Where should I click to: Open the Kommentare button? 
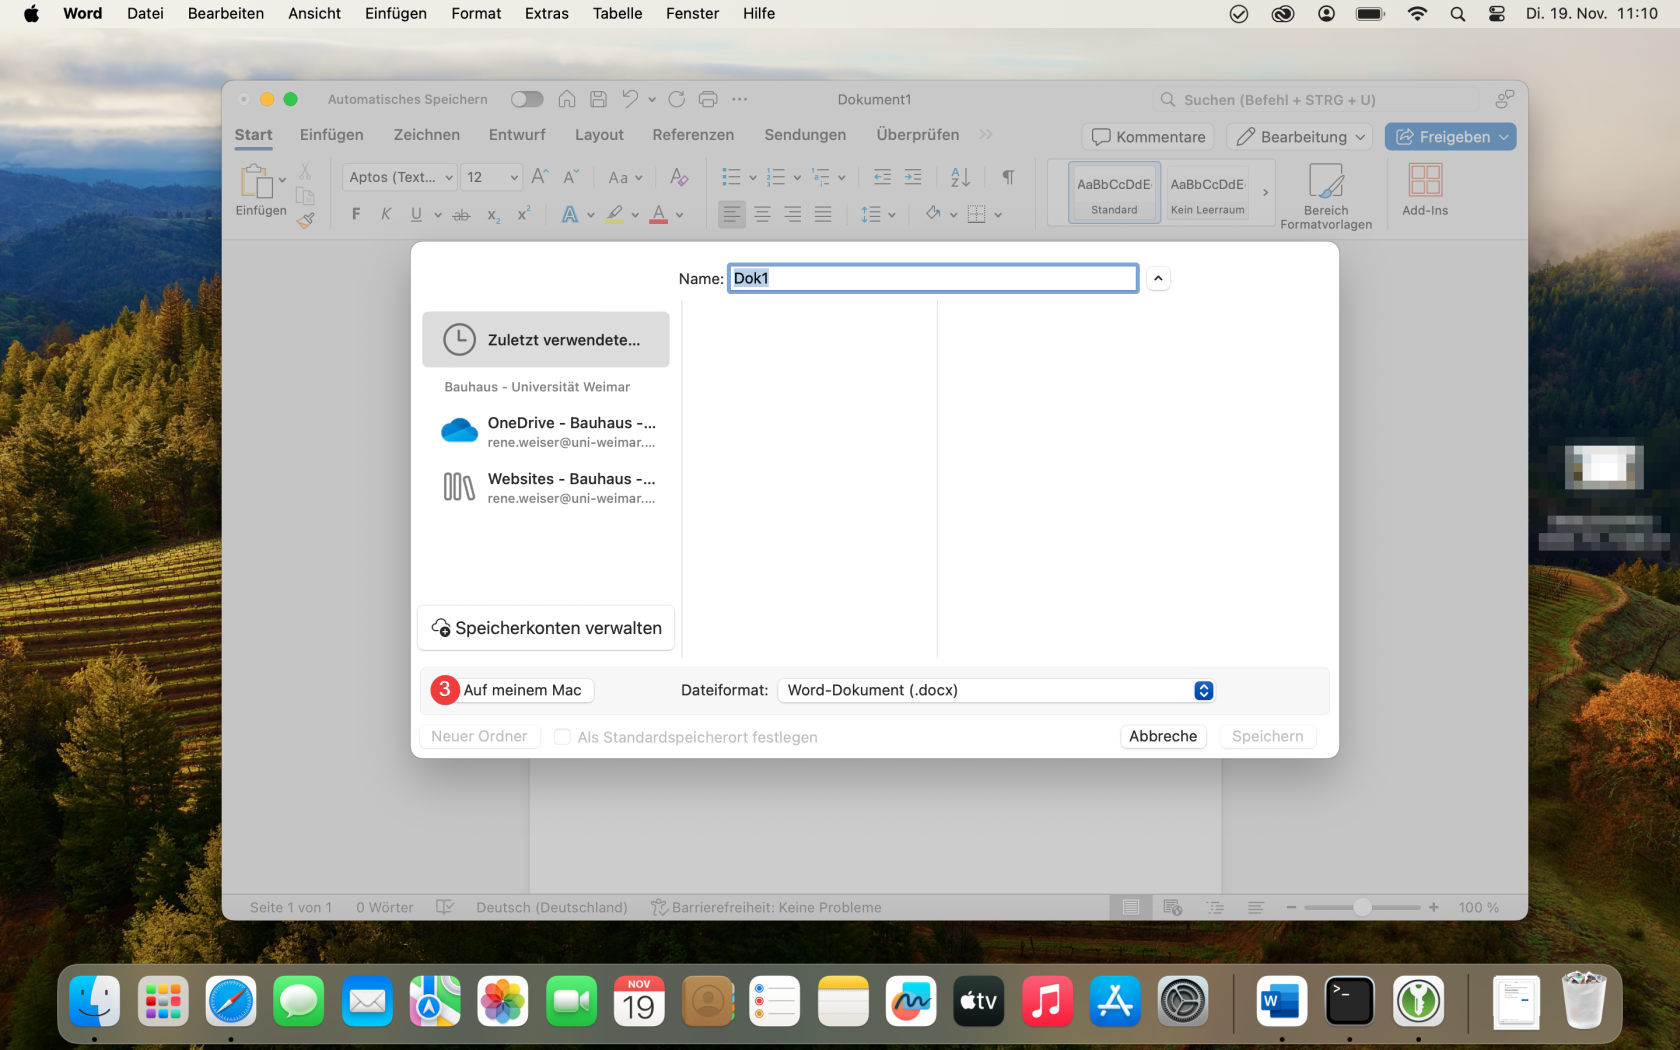pos(1148,137)
